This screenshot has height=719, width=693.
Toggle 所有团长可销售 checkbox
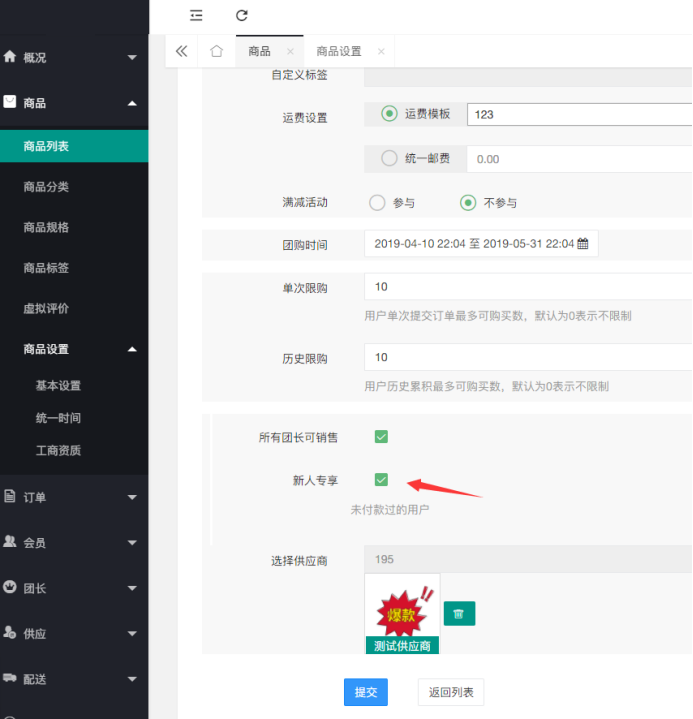point(381,437)
